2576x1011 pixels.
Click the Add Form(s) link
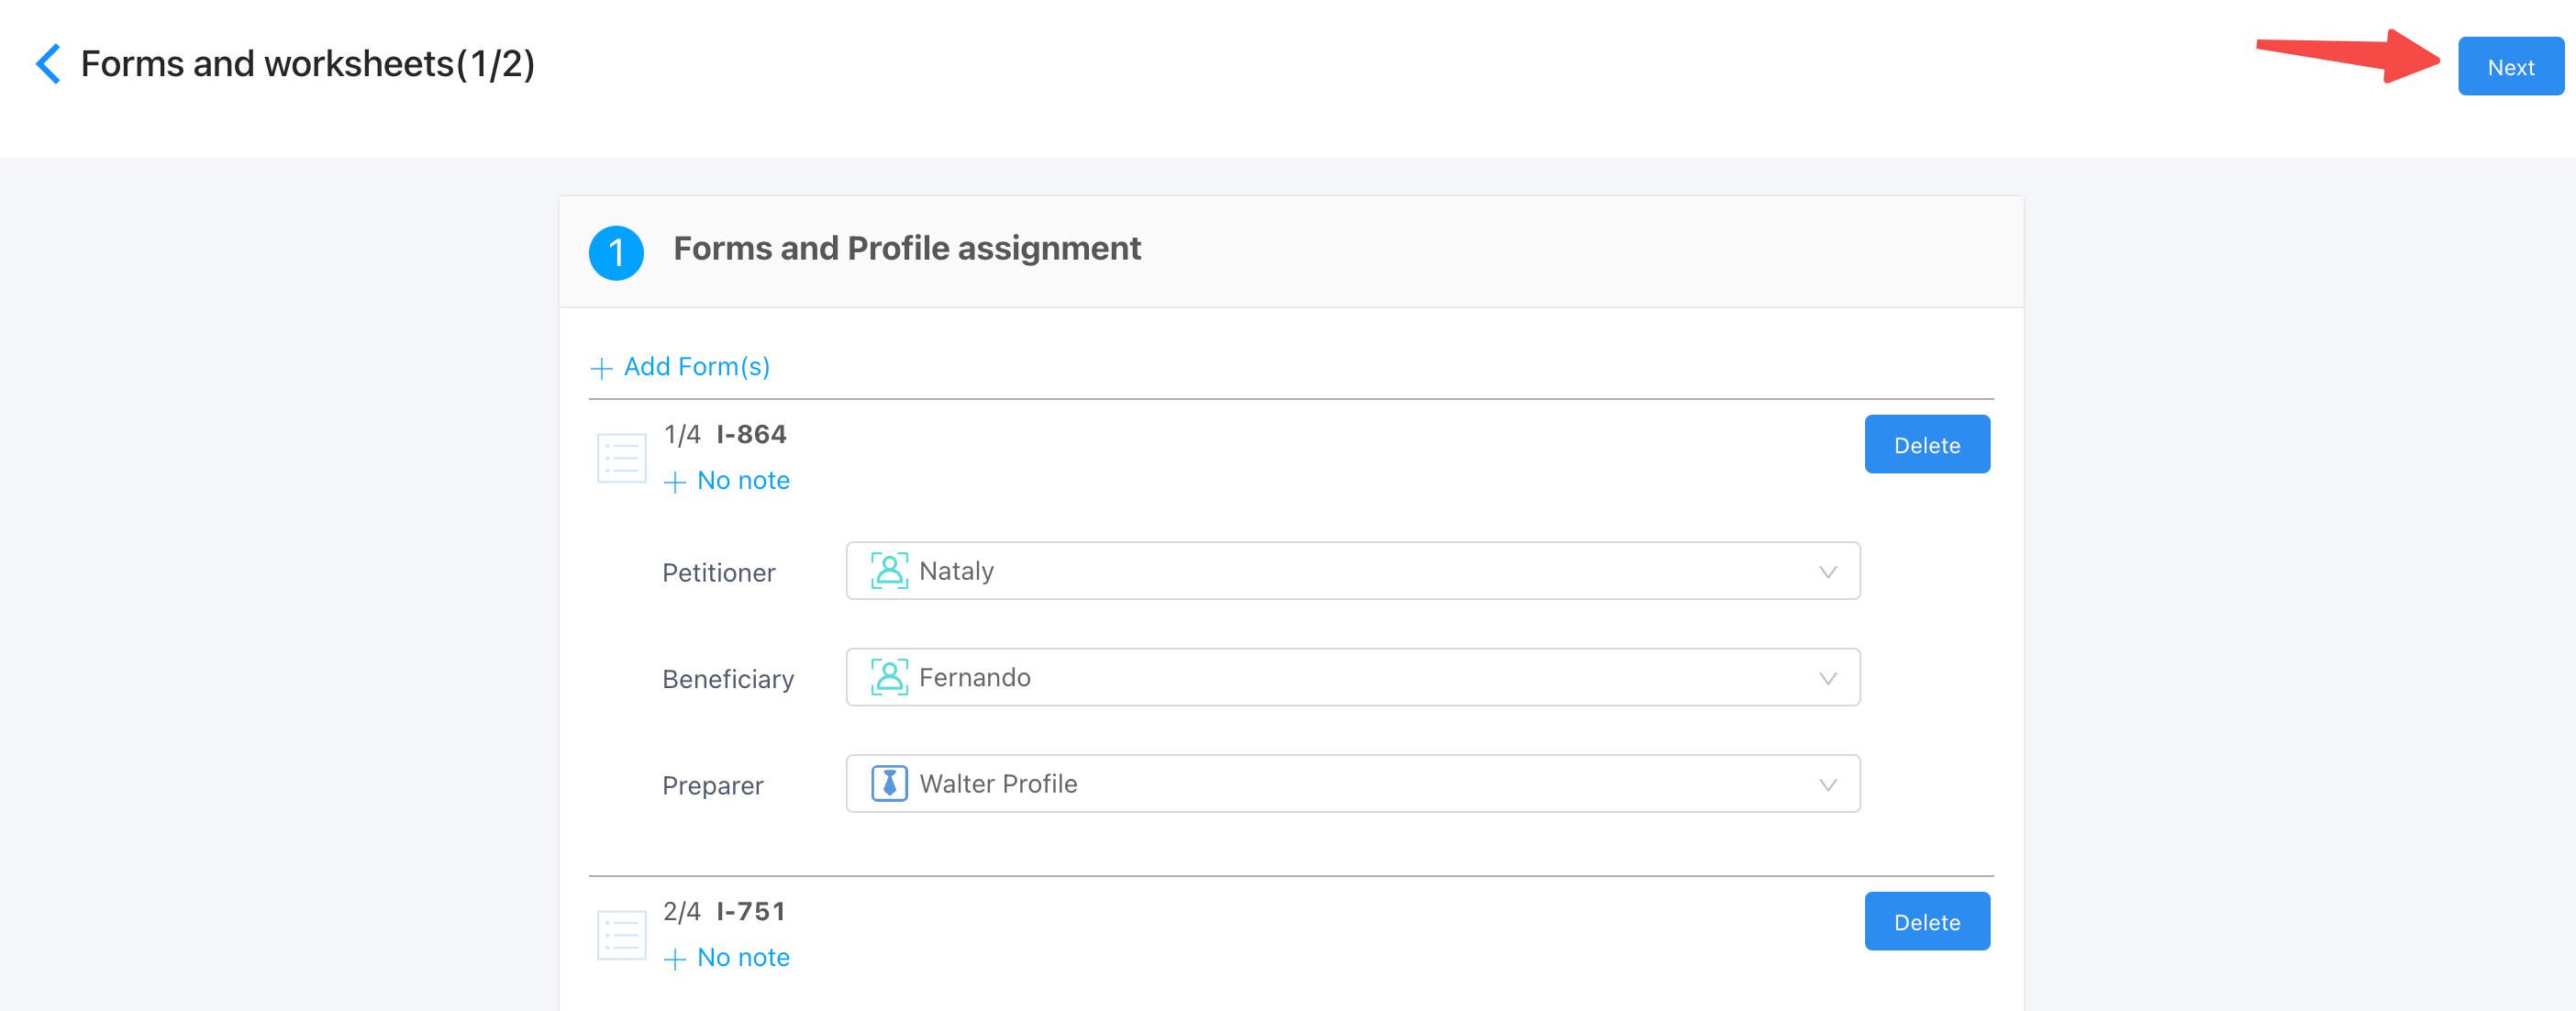point(696,367)
